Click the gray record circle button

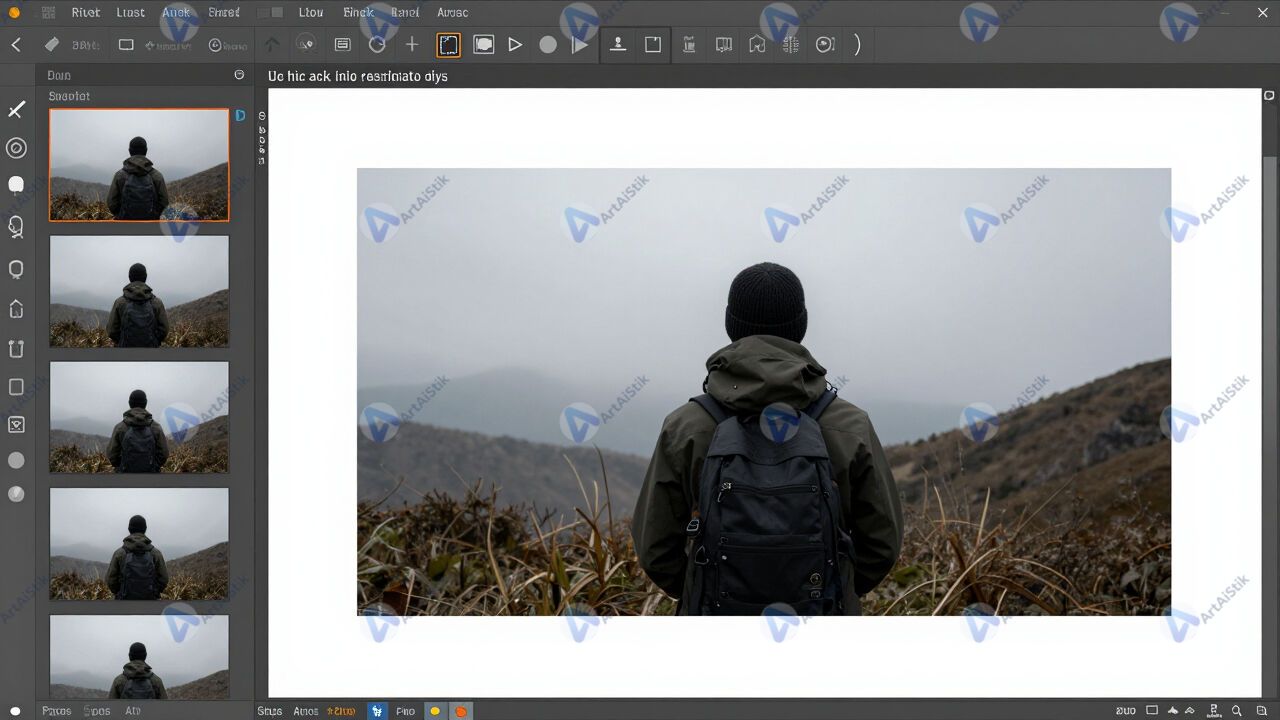pos(548,45)
